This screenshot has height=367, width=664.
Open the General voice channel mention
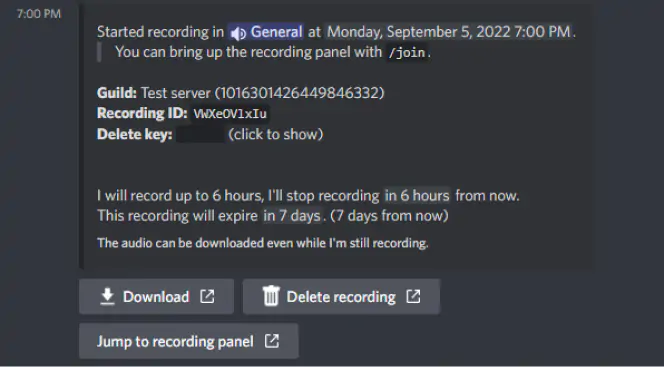coord(266,32)
